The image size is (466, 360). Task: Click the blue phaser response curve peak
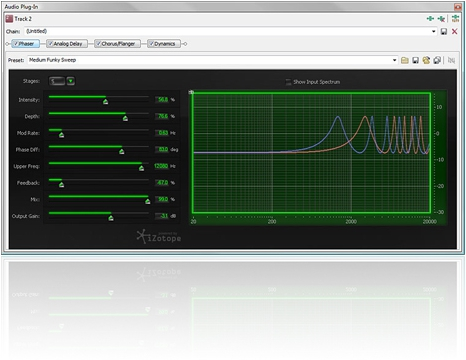[x=338, y=117]
